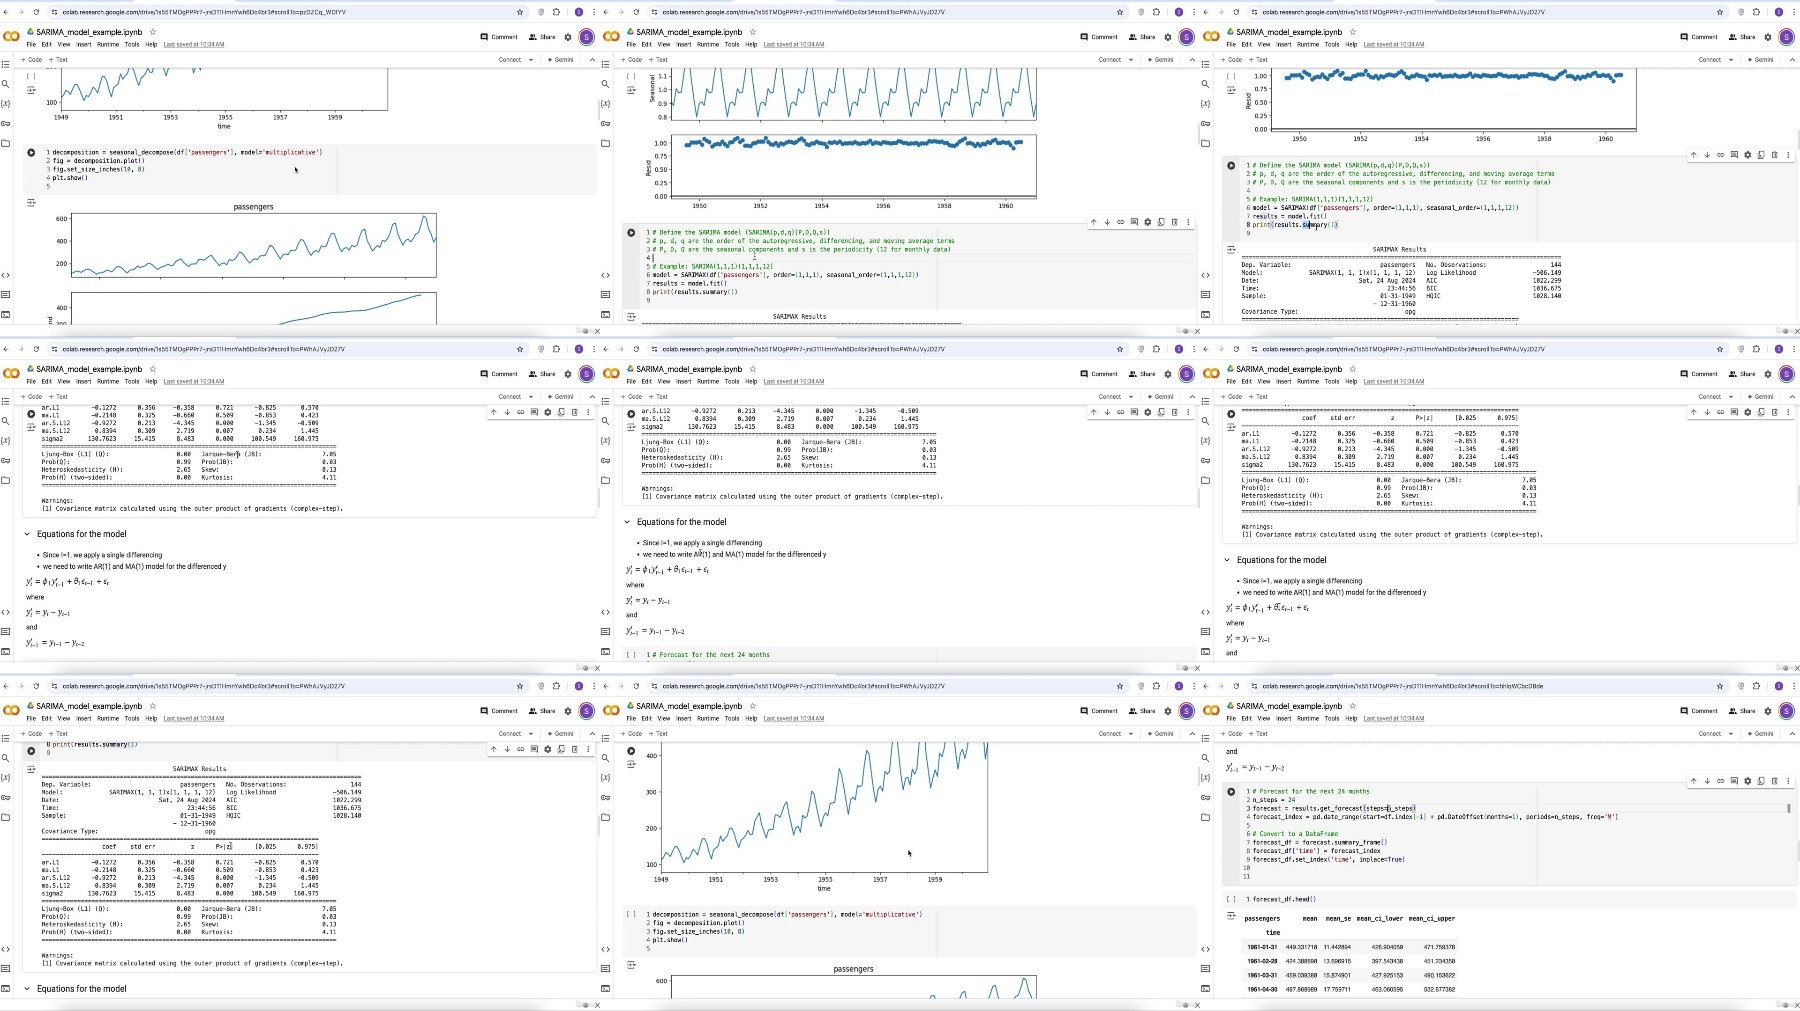Image resolution: width=1800 pixels, height=1011 pixels.
Task: Open Find and replace in top-middle window
Action: pyautogui.click(x=605, y=84)
